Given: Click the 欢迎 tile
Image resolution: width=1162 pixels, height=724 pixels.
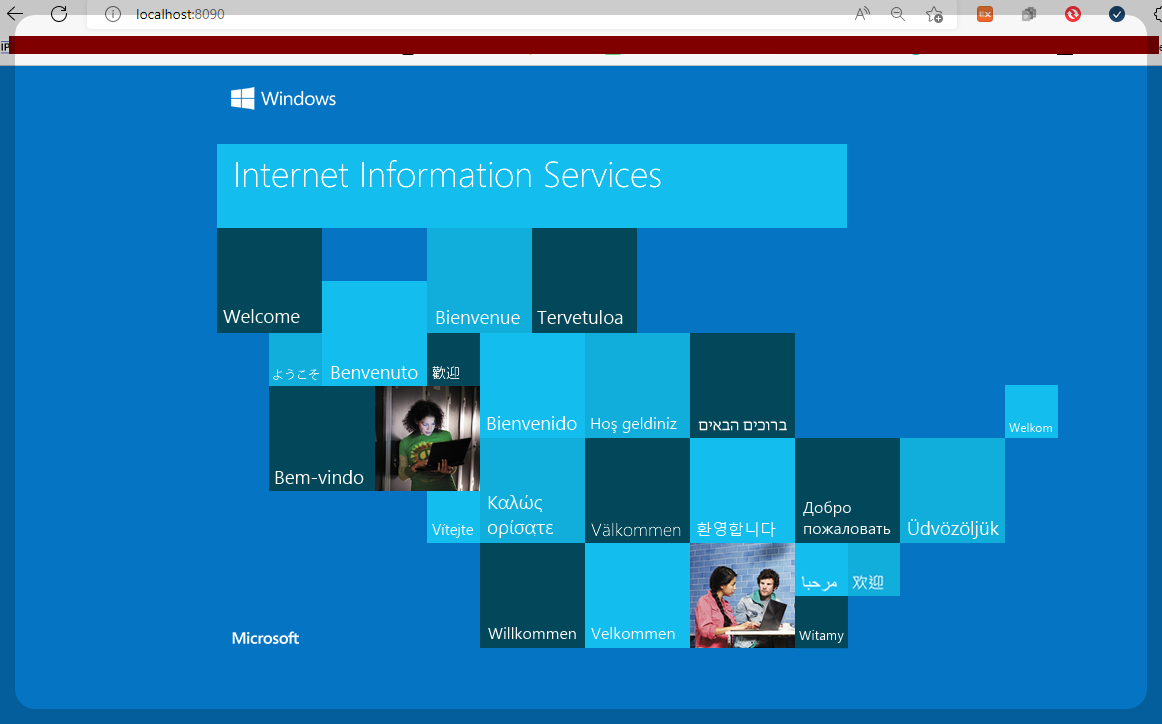Looking at the screenshot, I should point(874,569).
